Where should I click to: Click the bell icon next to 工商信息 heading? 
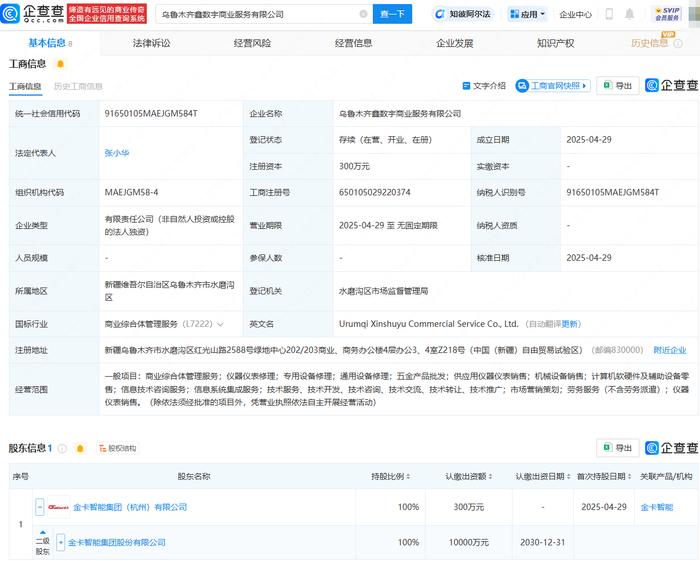tap(60, 64)
